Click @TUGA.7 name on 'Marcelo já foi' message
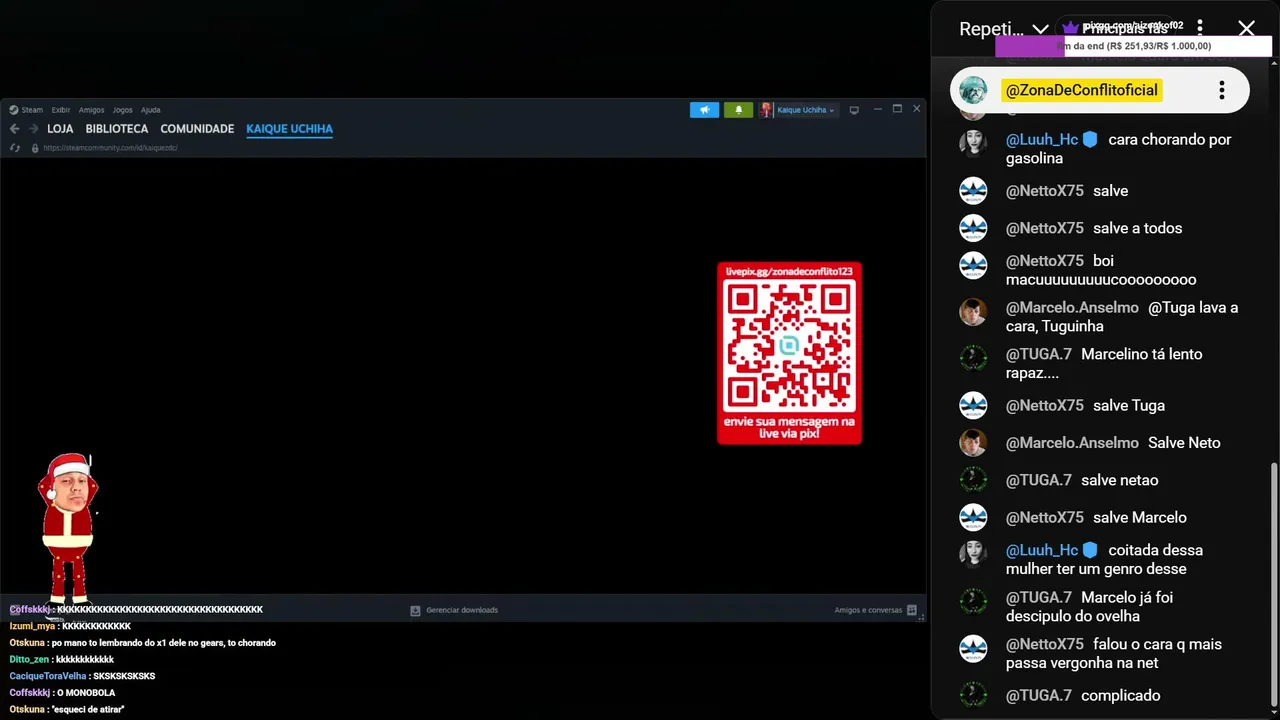 (x=1038, y=597)
